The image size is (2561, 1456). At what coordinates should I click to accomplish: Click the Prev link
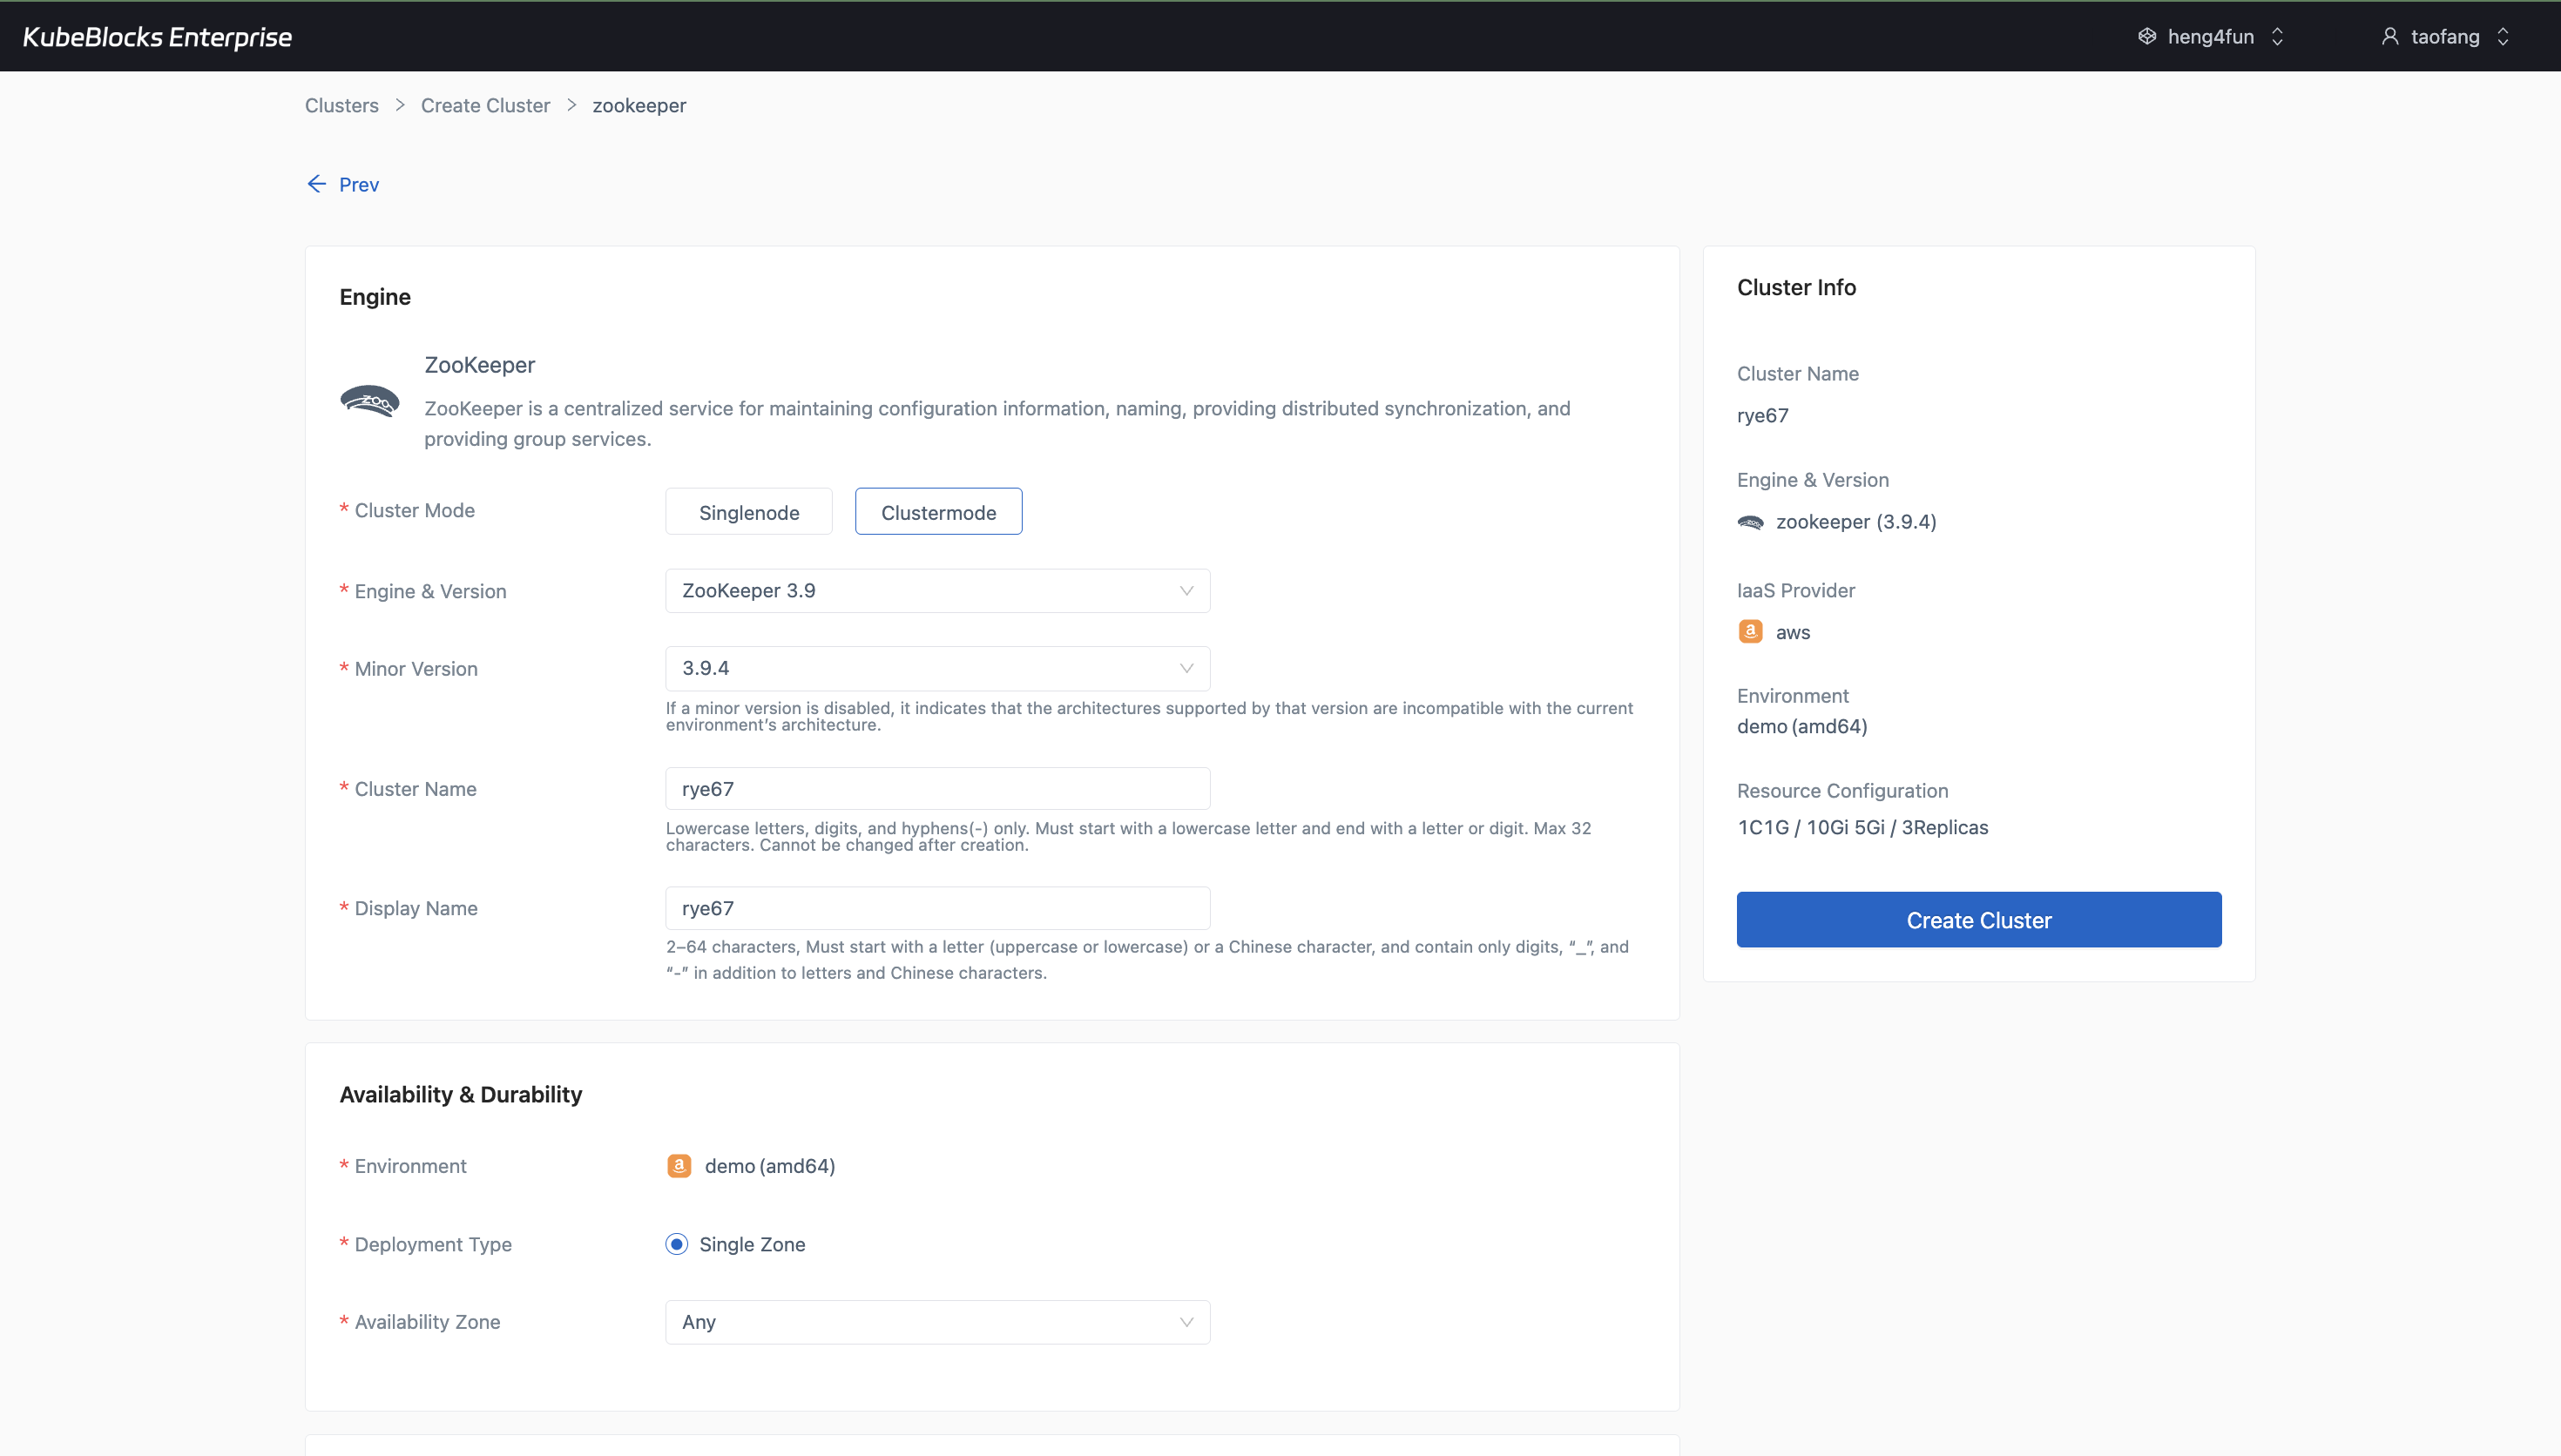coord(358,184)
